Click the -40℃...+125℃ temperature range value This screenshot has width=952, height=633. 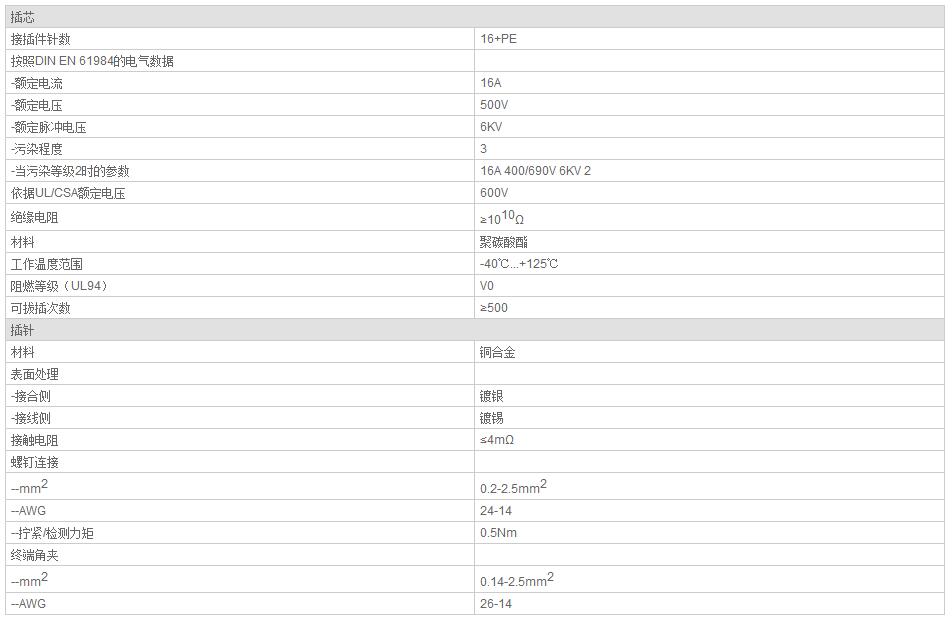tap(519, 264)
